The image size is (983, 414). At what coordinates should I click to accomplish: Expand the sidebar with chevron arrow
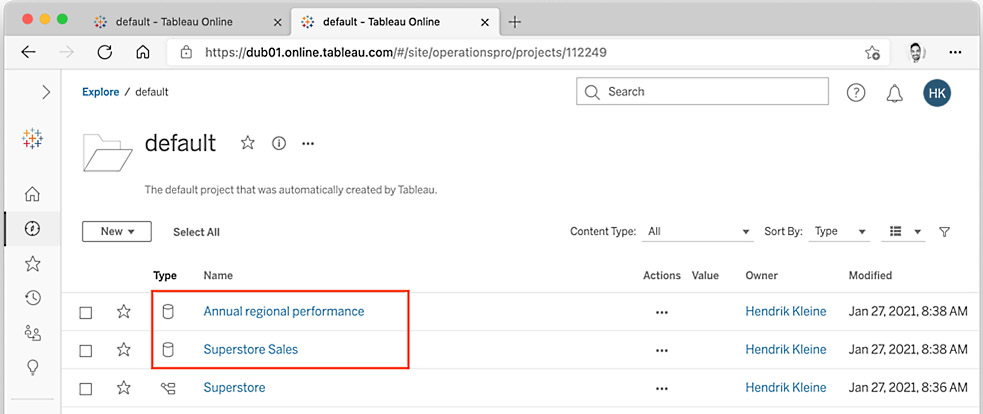pos(46,92)
